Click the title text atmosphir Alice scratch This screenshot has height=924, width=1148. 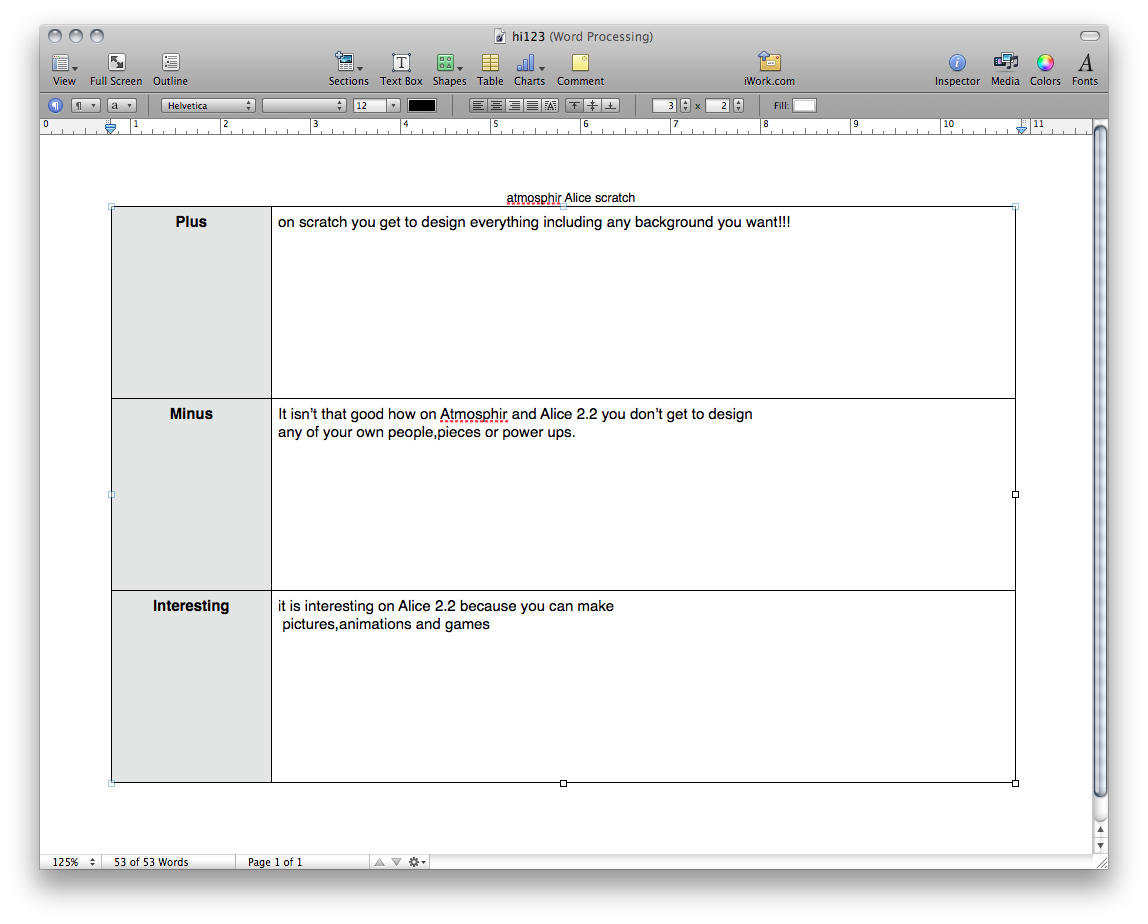point(570,198)
